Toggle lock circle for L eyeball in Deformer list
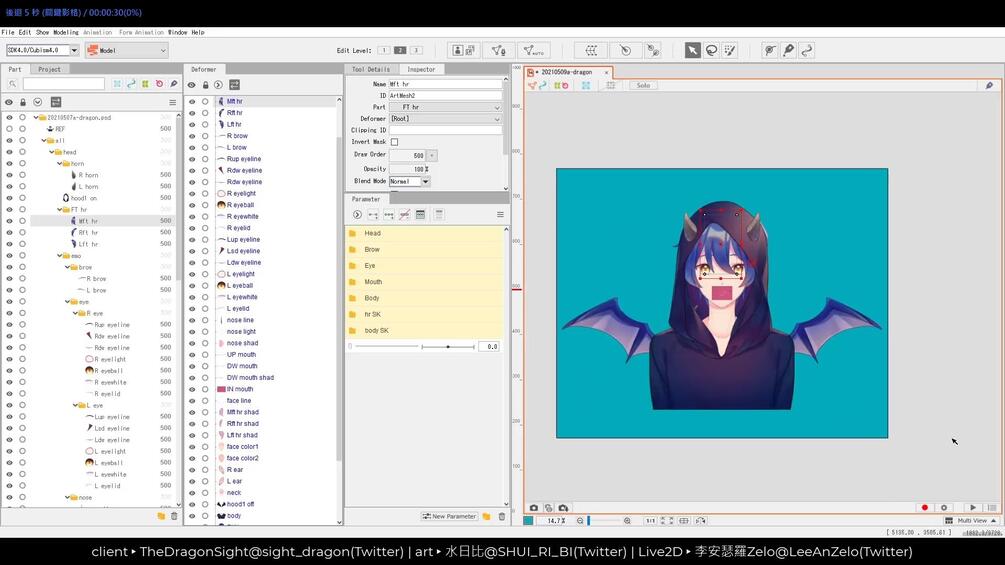This screenshot has width=1005, height=565. (x=205, y=286)
